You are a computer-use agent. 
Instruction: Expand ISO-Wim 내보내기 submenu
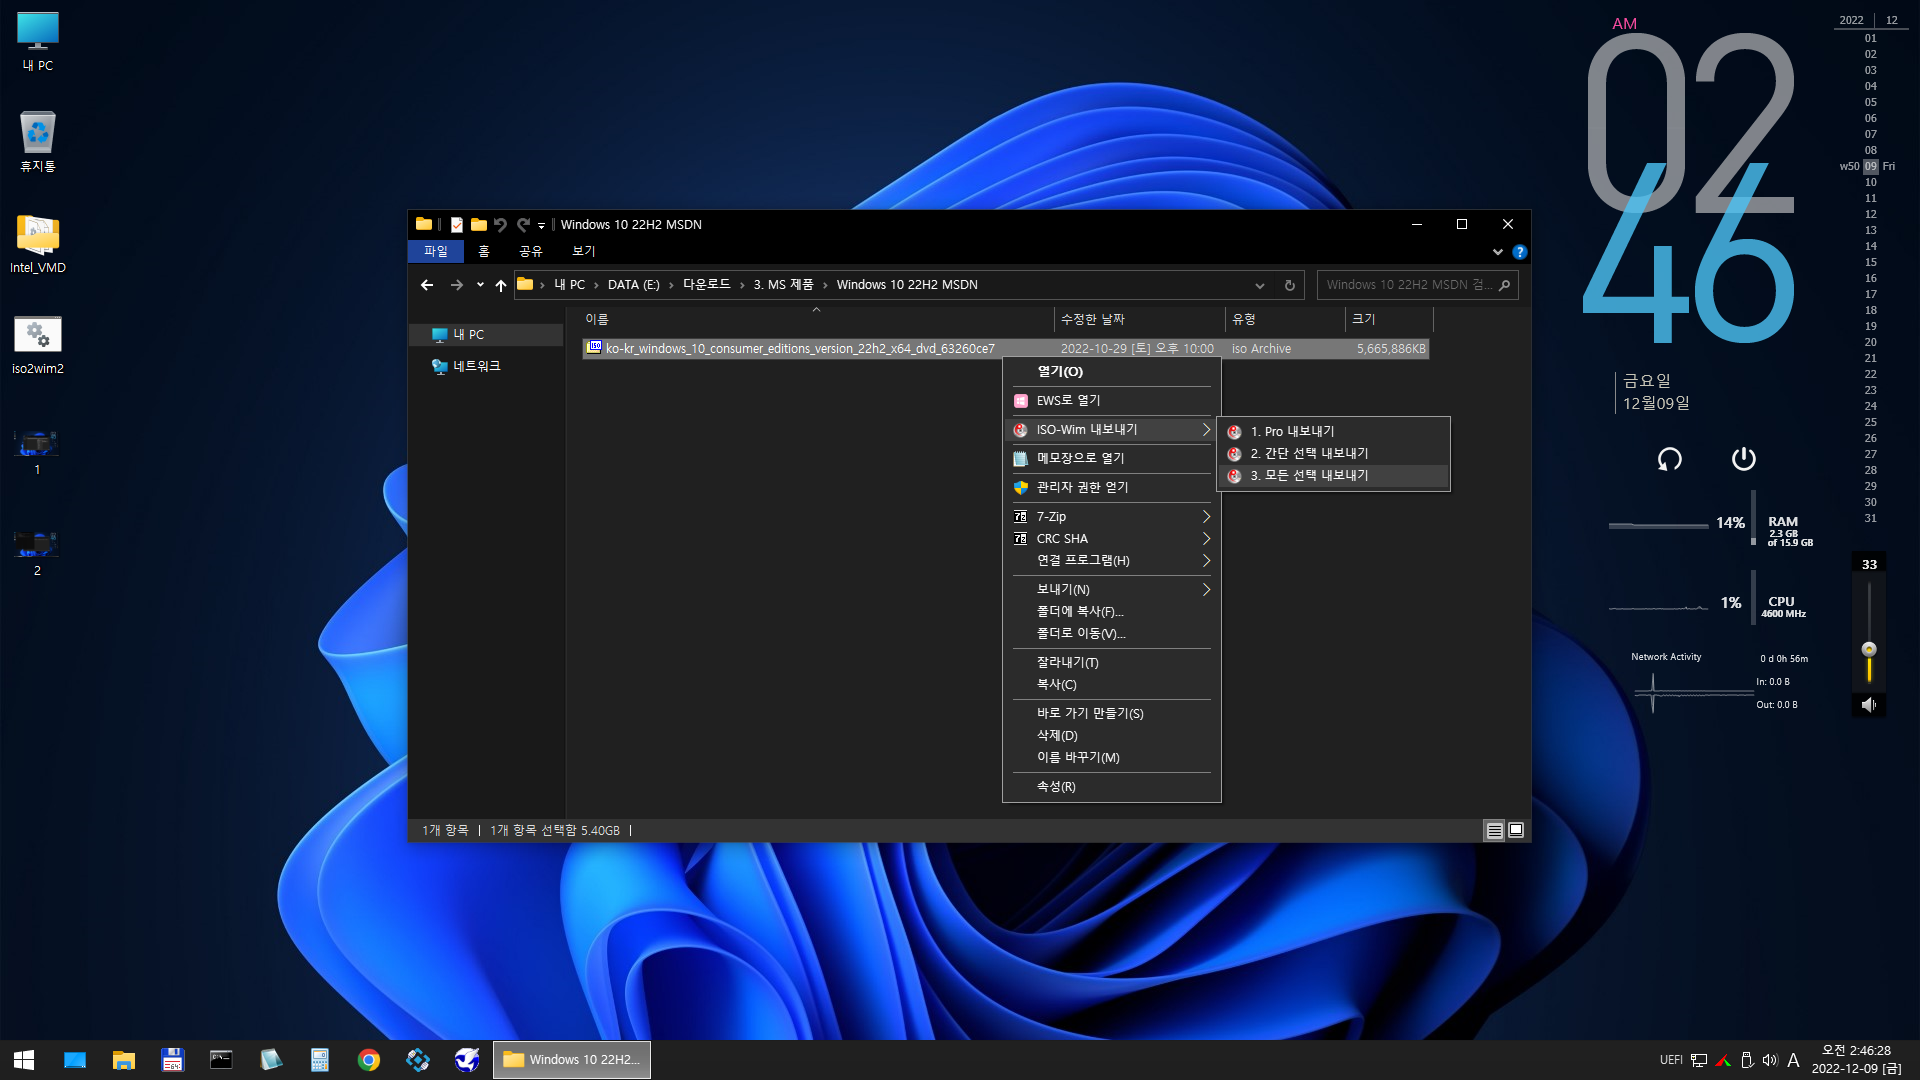1112,430
